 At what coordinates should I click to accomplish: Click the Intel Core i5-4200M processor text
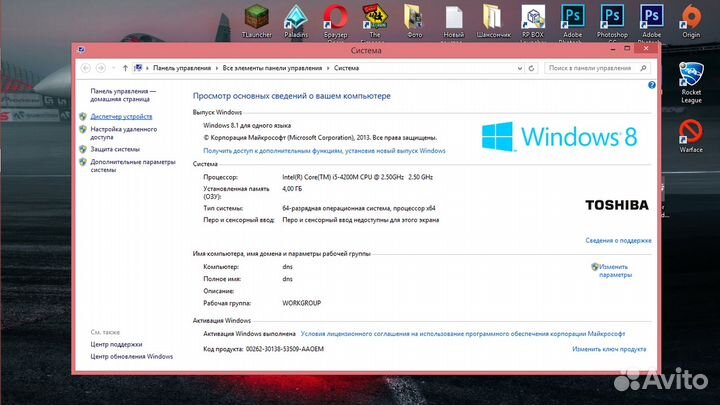(x=357, y=177)
